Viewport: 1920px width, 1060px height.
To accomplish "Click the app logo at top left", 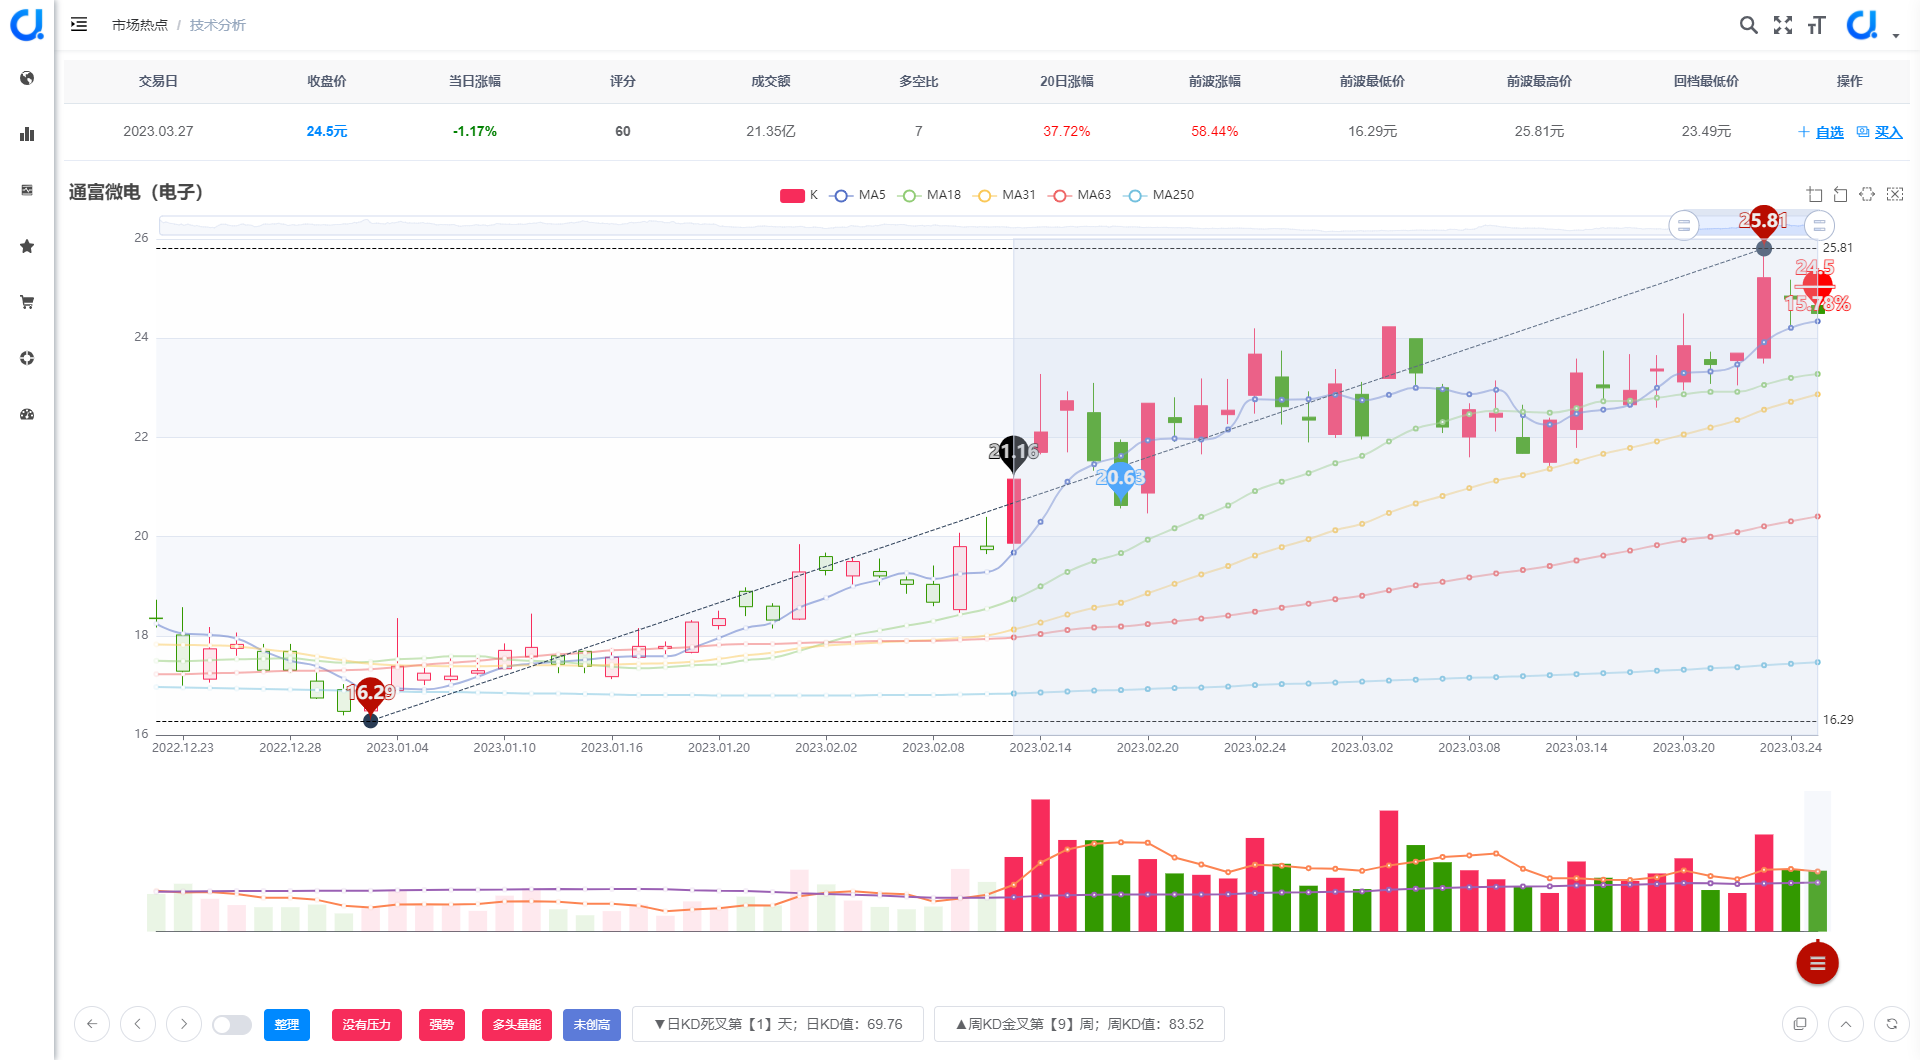I will (27, 24).
